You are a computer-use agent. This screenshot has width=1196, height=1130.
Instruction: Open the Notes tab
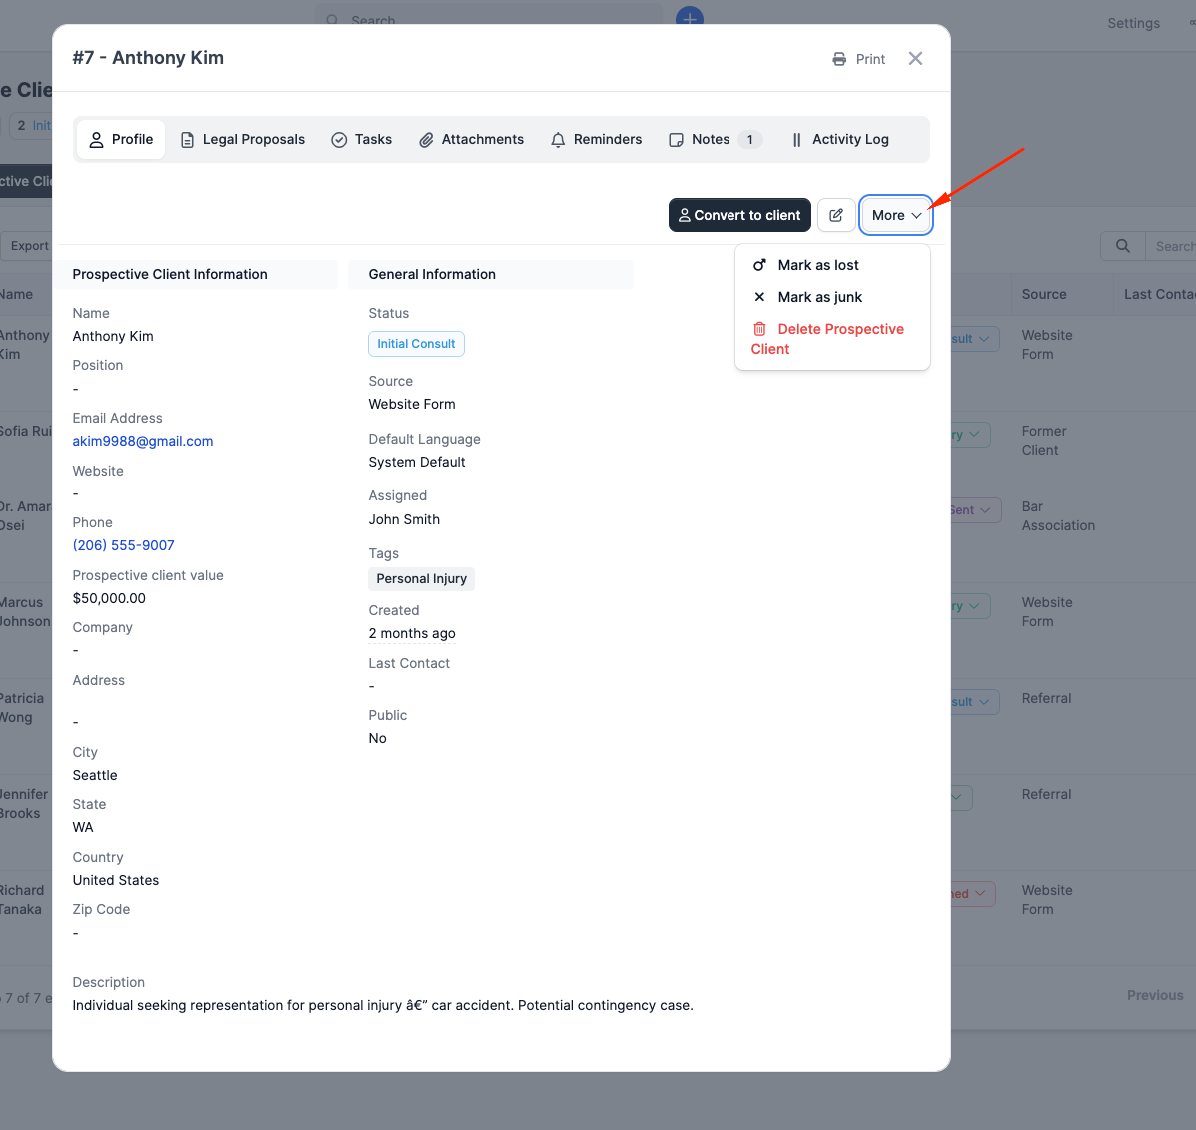tap(714, 140)
